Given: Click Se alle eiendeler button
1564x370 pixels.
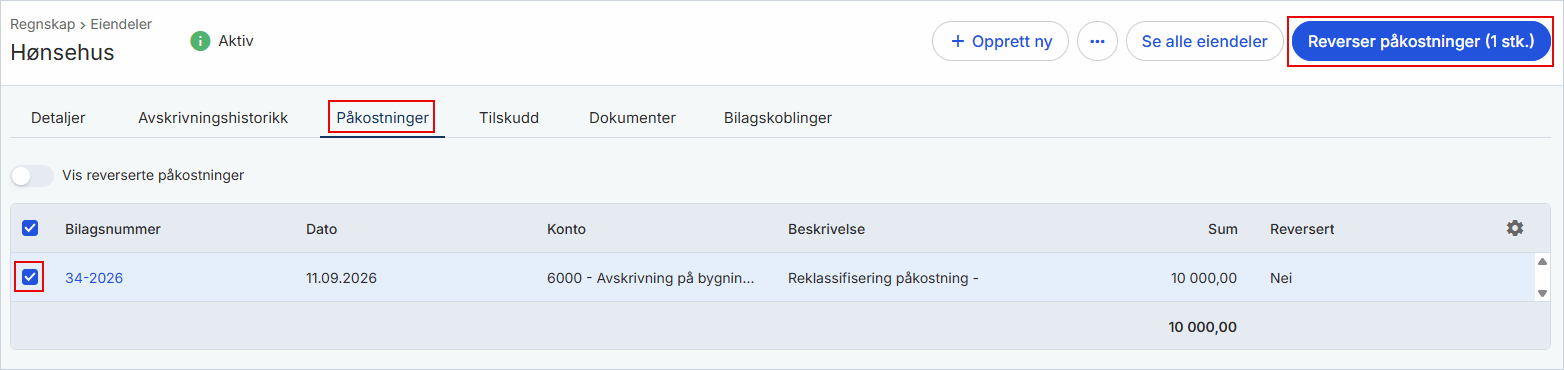Looking at the screenshot, I should tap(1204, 42).
